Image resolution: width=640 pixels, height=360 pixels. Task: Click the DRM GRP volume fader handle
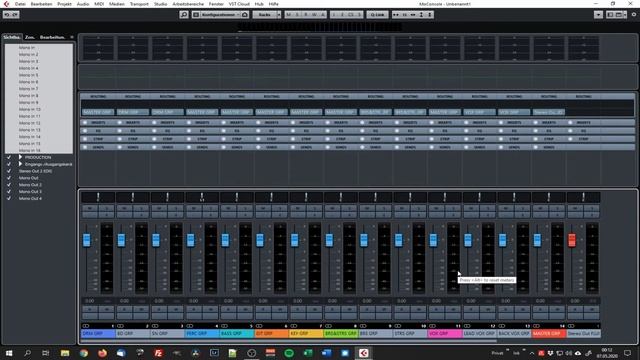pos(87,240)
